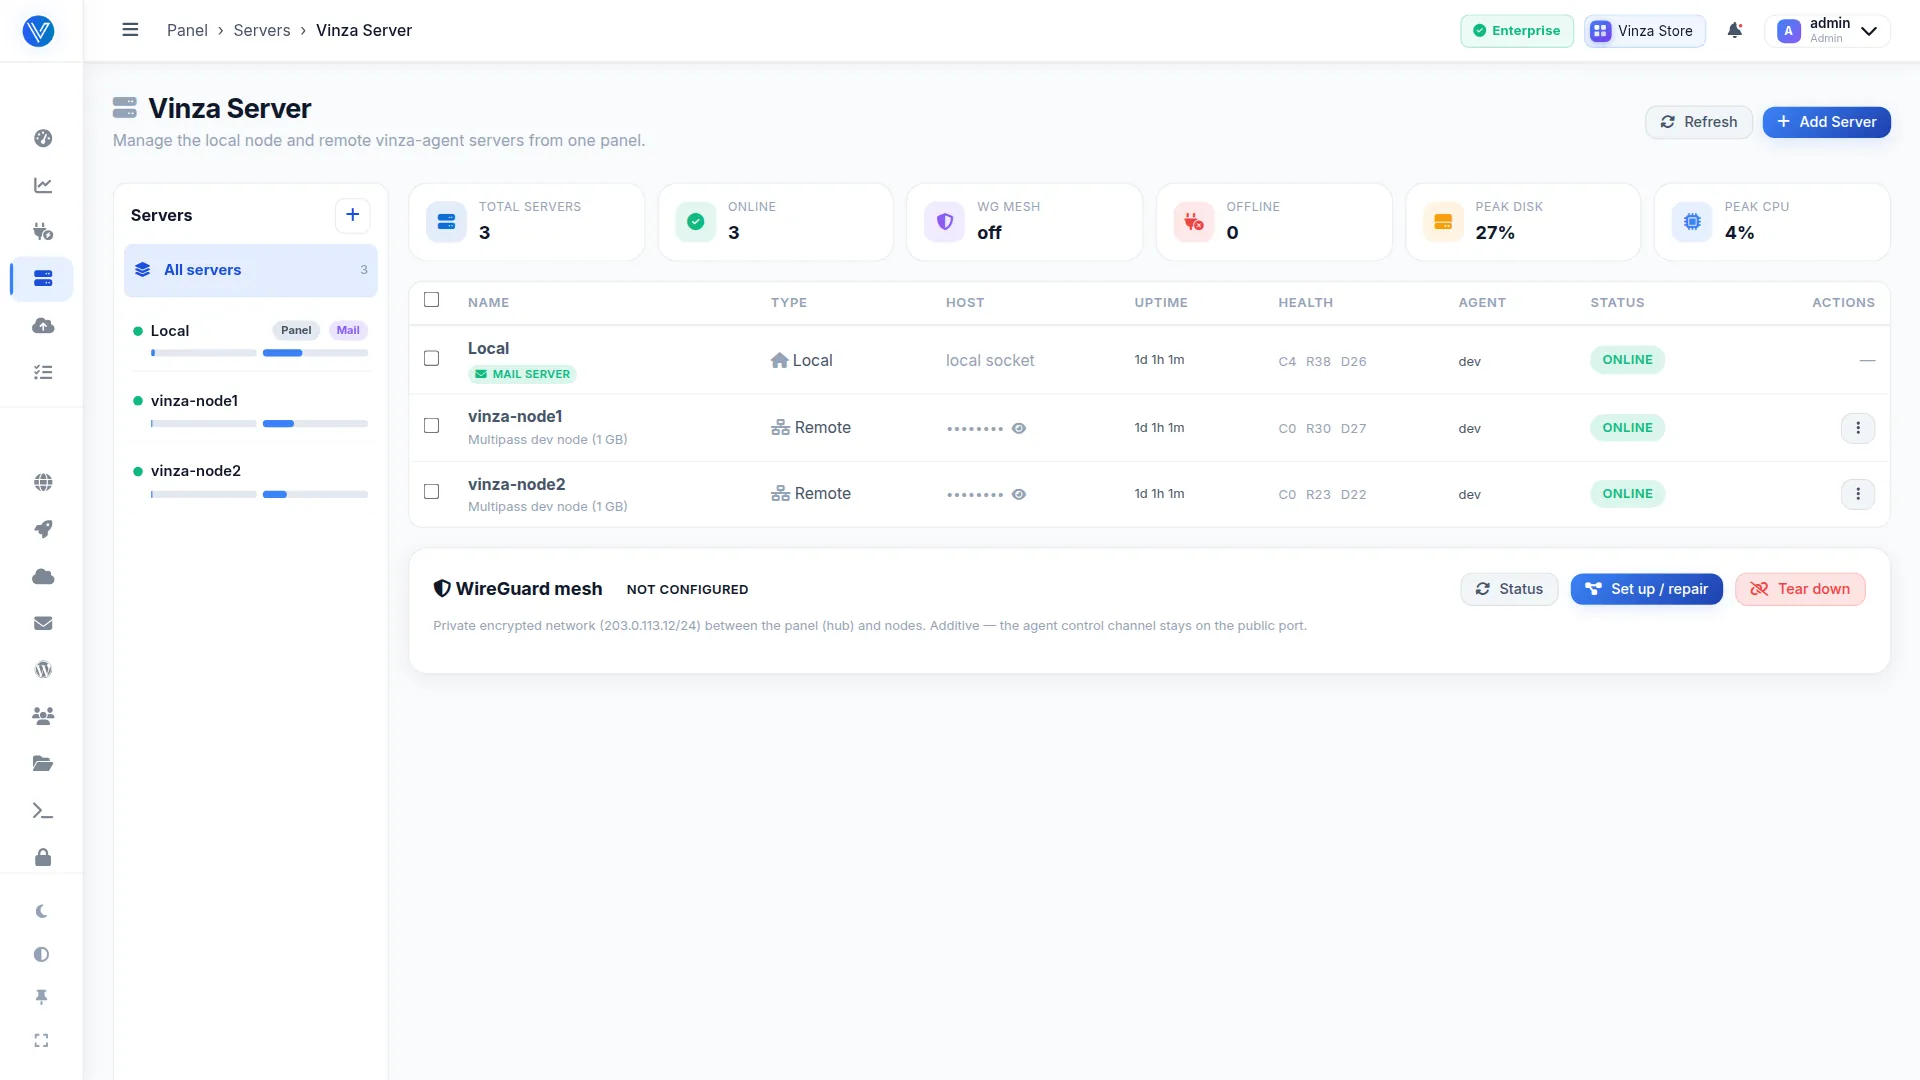
Task: Select the vinza-node2 row checkbox
Action: 431,491
